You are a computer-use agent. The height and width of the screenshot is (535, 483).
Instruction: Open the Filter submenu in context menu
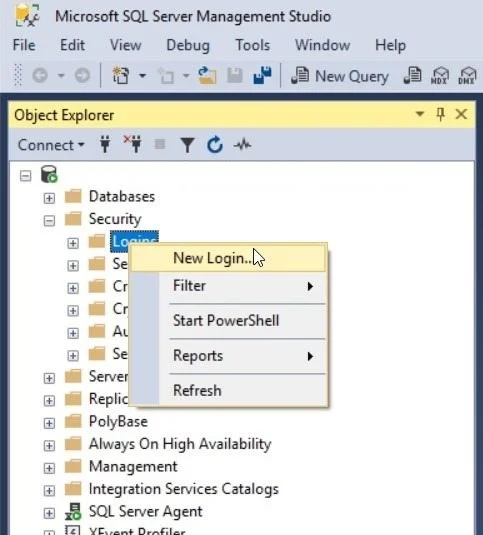228,286
